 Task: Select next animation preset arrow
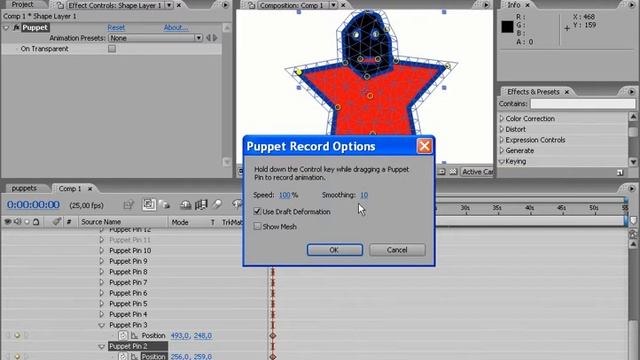pyautogui.click(x=215, y=38)
